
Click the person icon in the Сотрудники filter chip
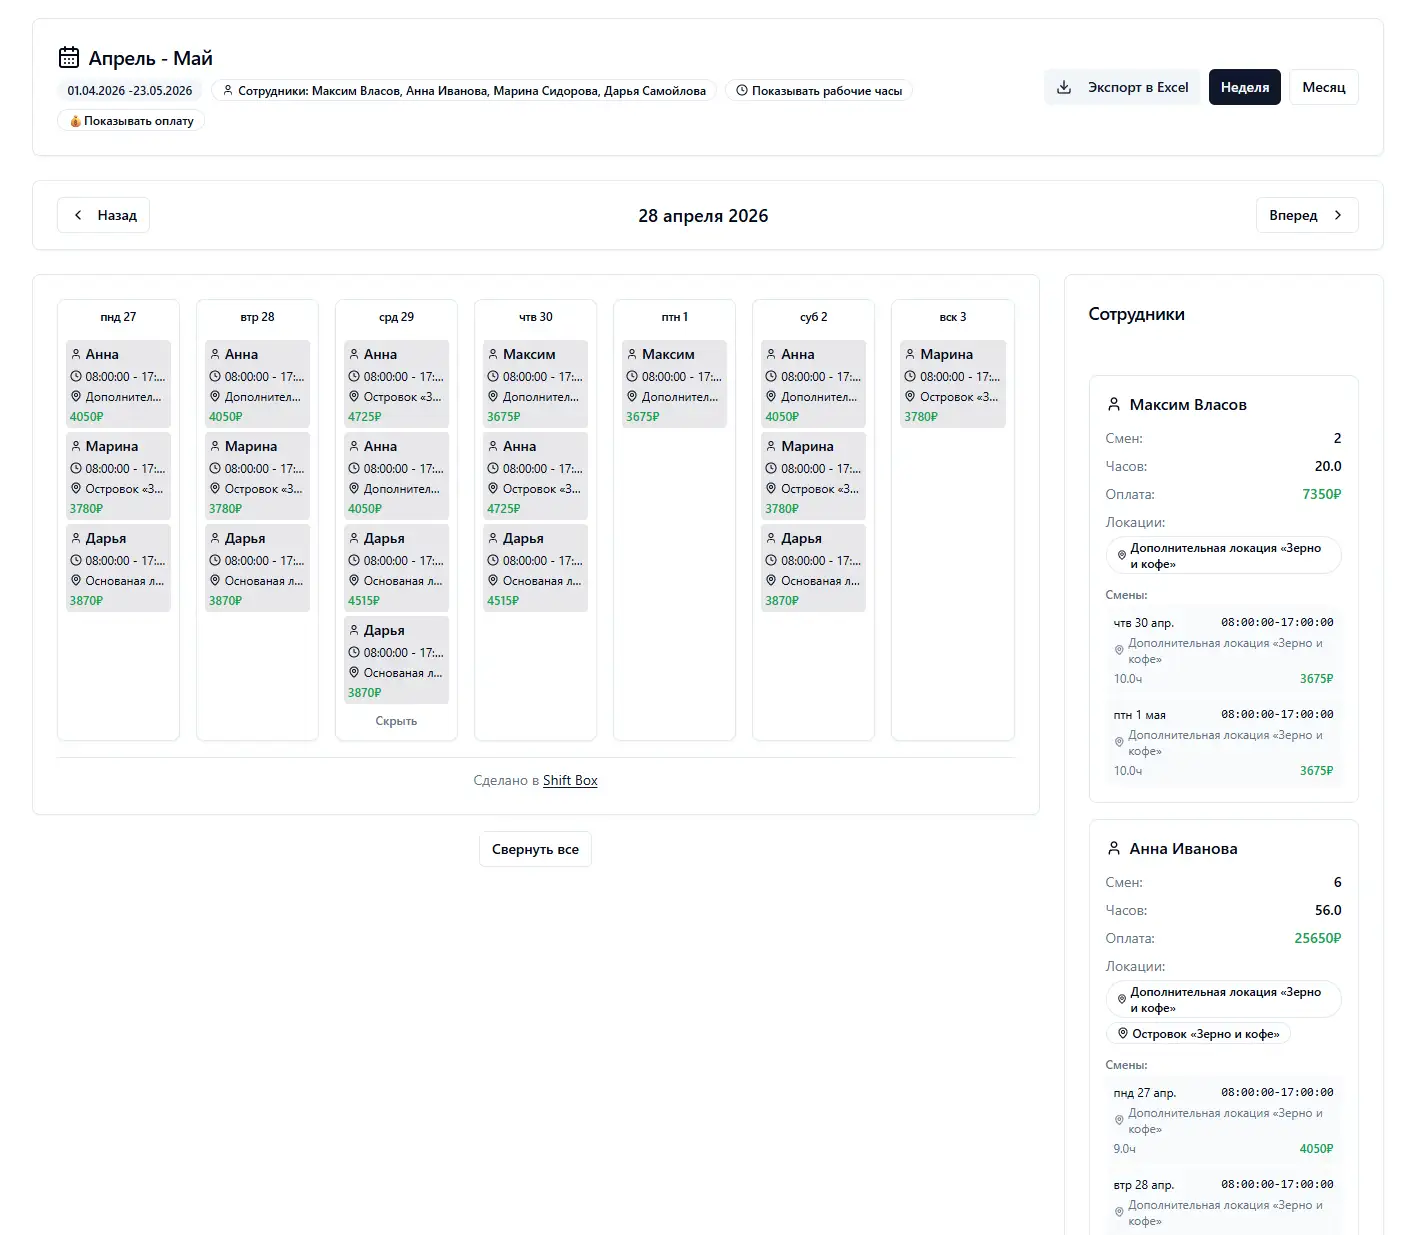228,91
